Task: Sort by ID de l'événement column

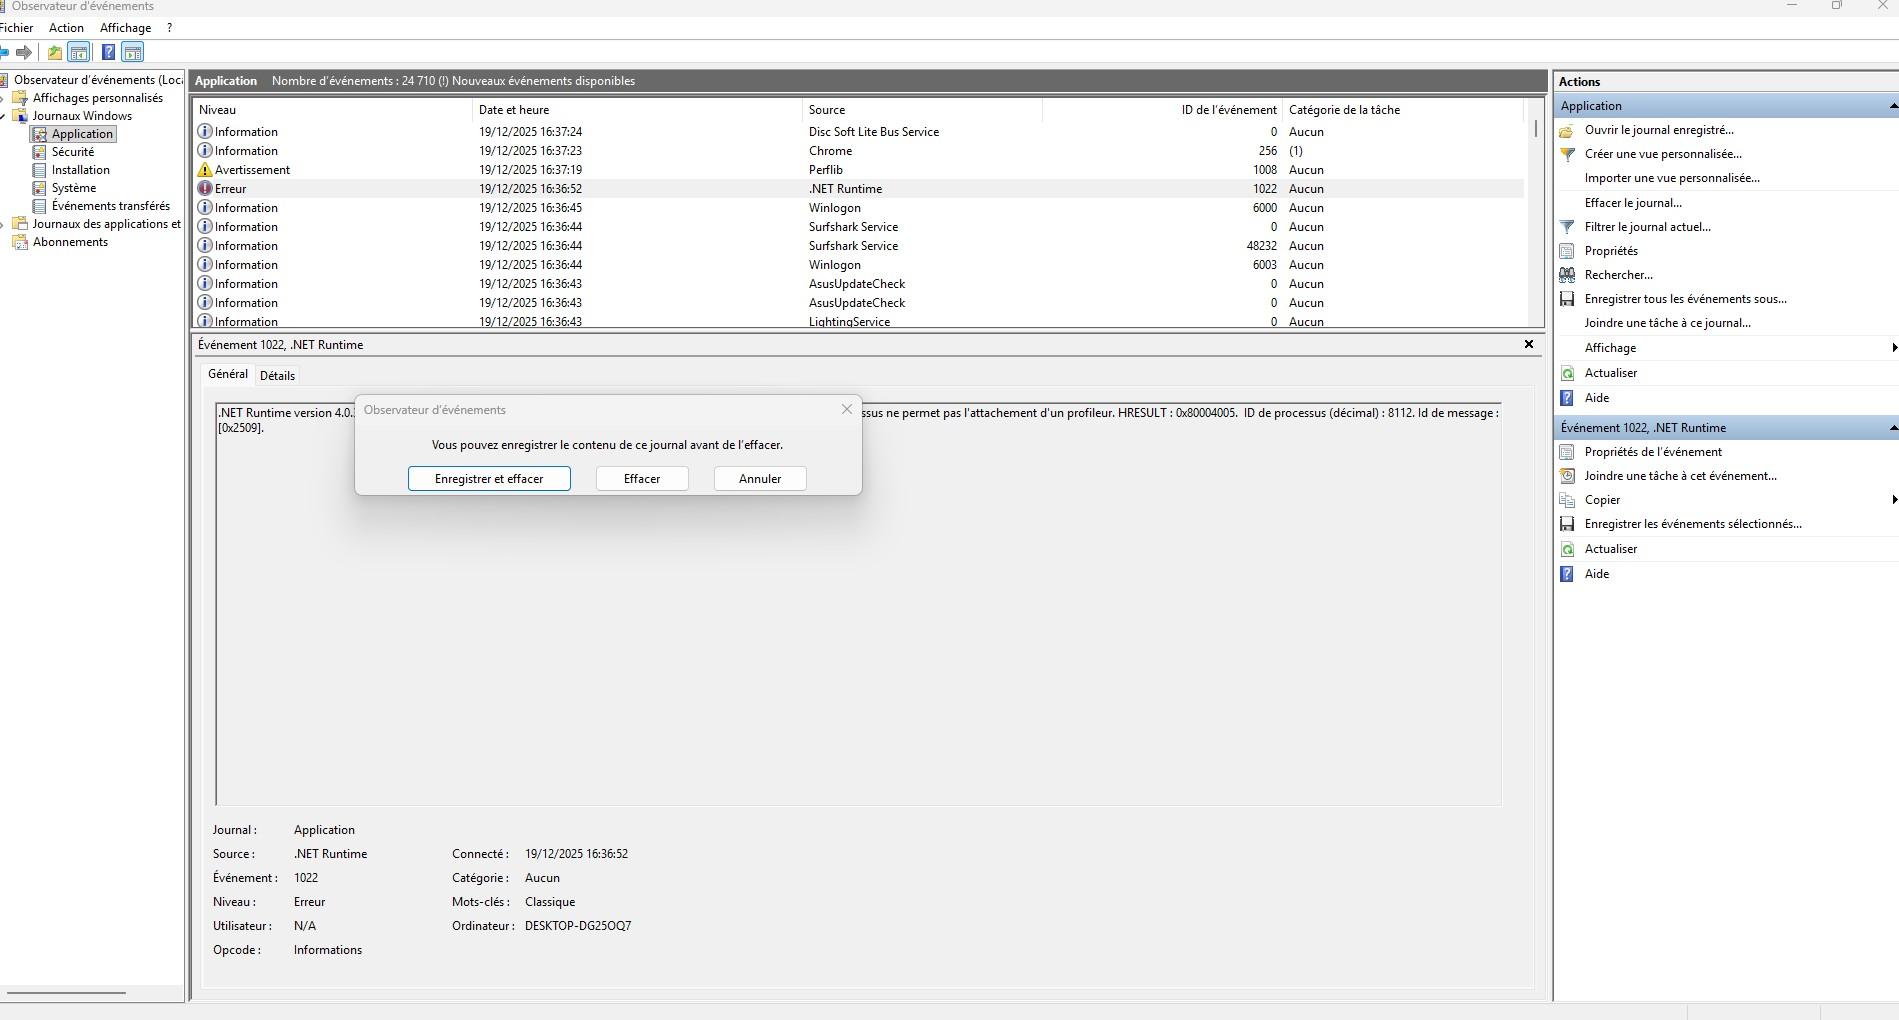Action: tap(1162, 110)
